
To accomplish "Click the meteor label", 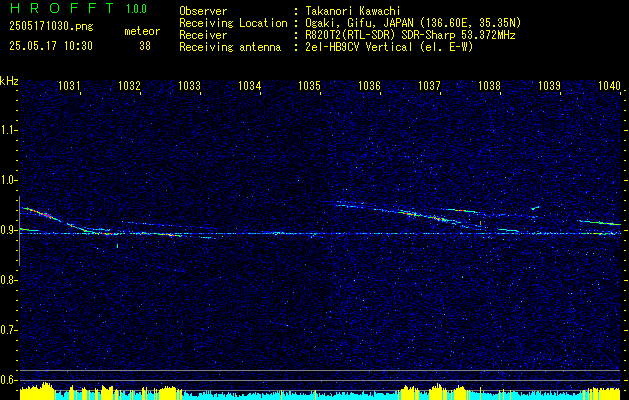I will pos(142,31).
